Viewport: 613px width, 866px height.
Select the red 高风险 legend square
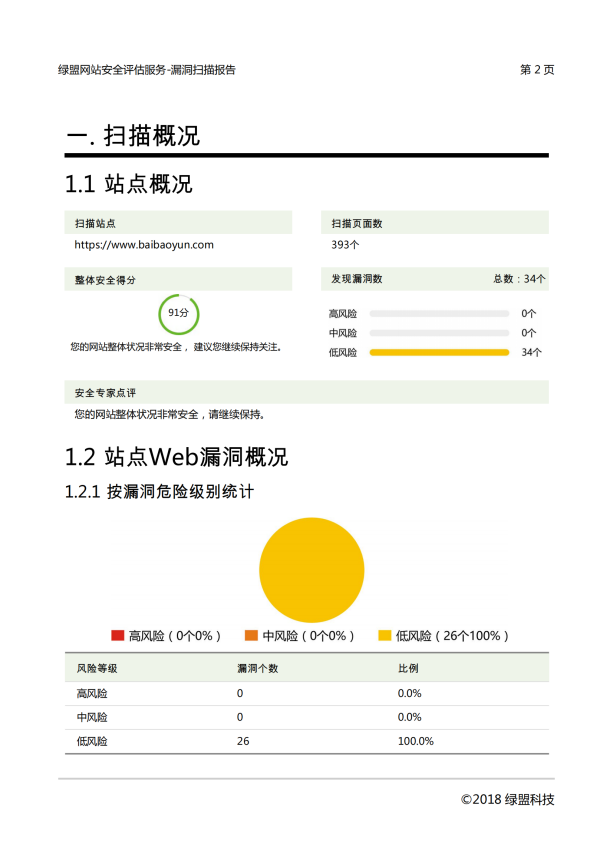click(117, 636)
